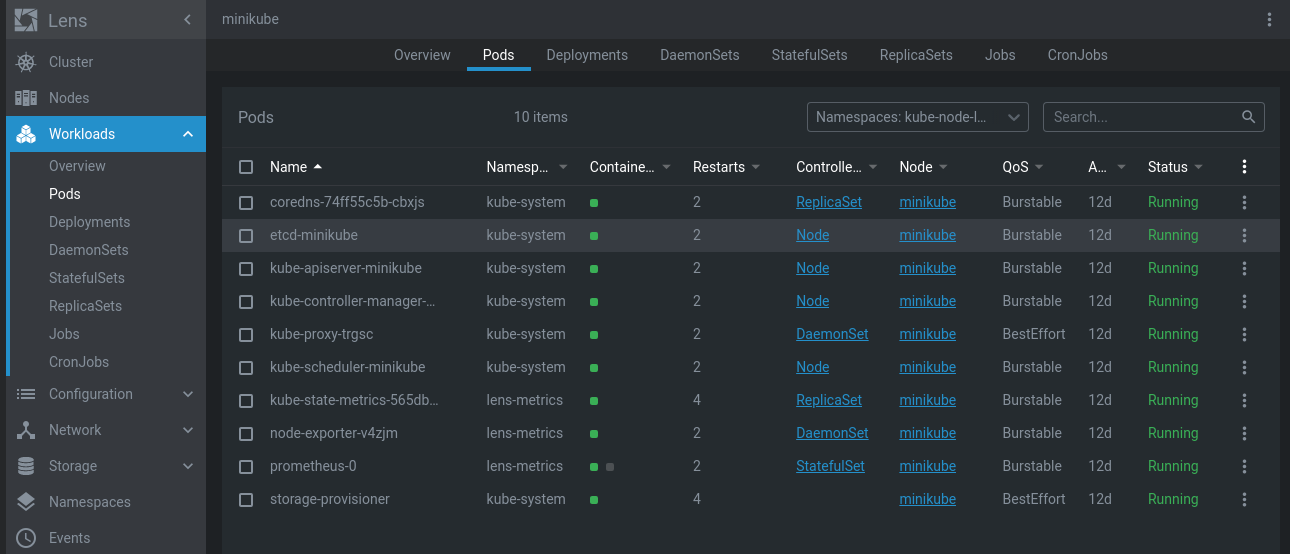Open top-right cluster kebab menu
The image size is (1290, 554).
click(1269, 19)
